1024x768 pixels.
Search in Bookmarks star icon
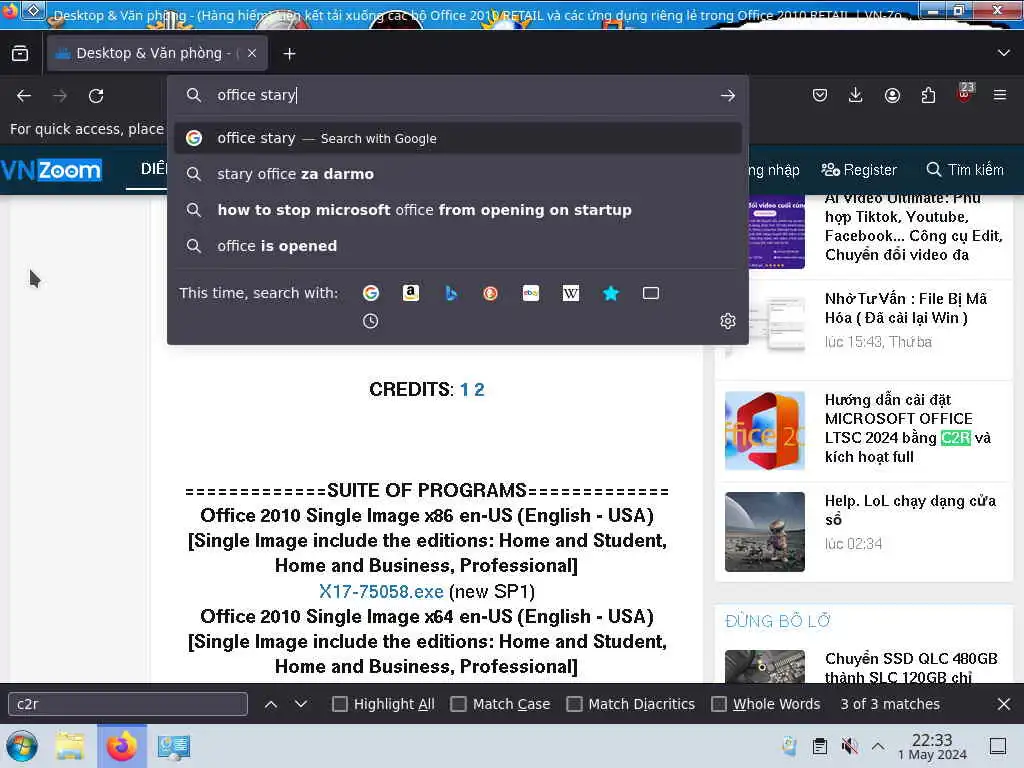611,293
